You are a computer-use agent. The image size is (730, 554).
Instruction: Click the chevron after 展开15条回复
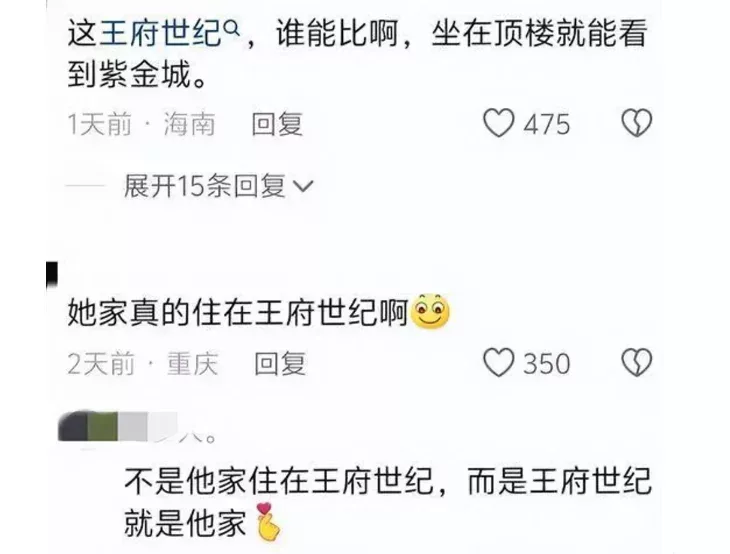(x=304, y=187)
